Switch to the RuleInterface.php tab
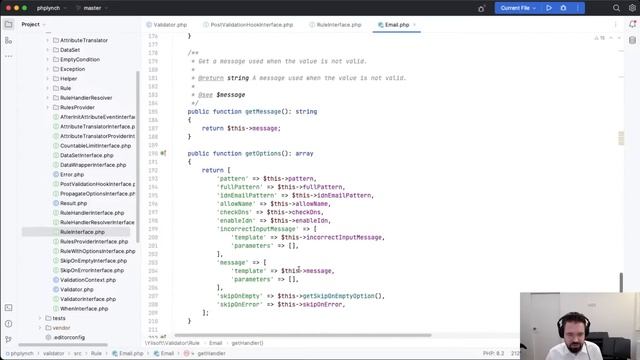The height and width of the screenshot is (360, 640). (336, 25)
